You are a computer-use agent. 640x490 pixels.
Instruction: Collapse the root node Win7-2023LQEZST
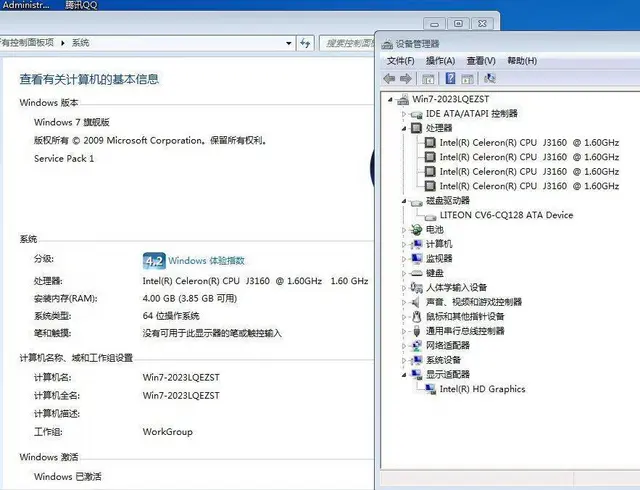[x=390, y=99]
